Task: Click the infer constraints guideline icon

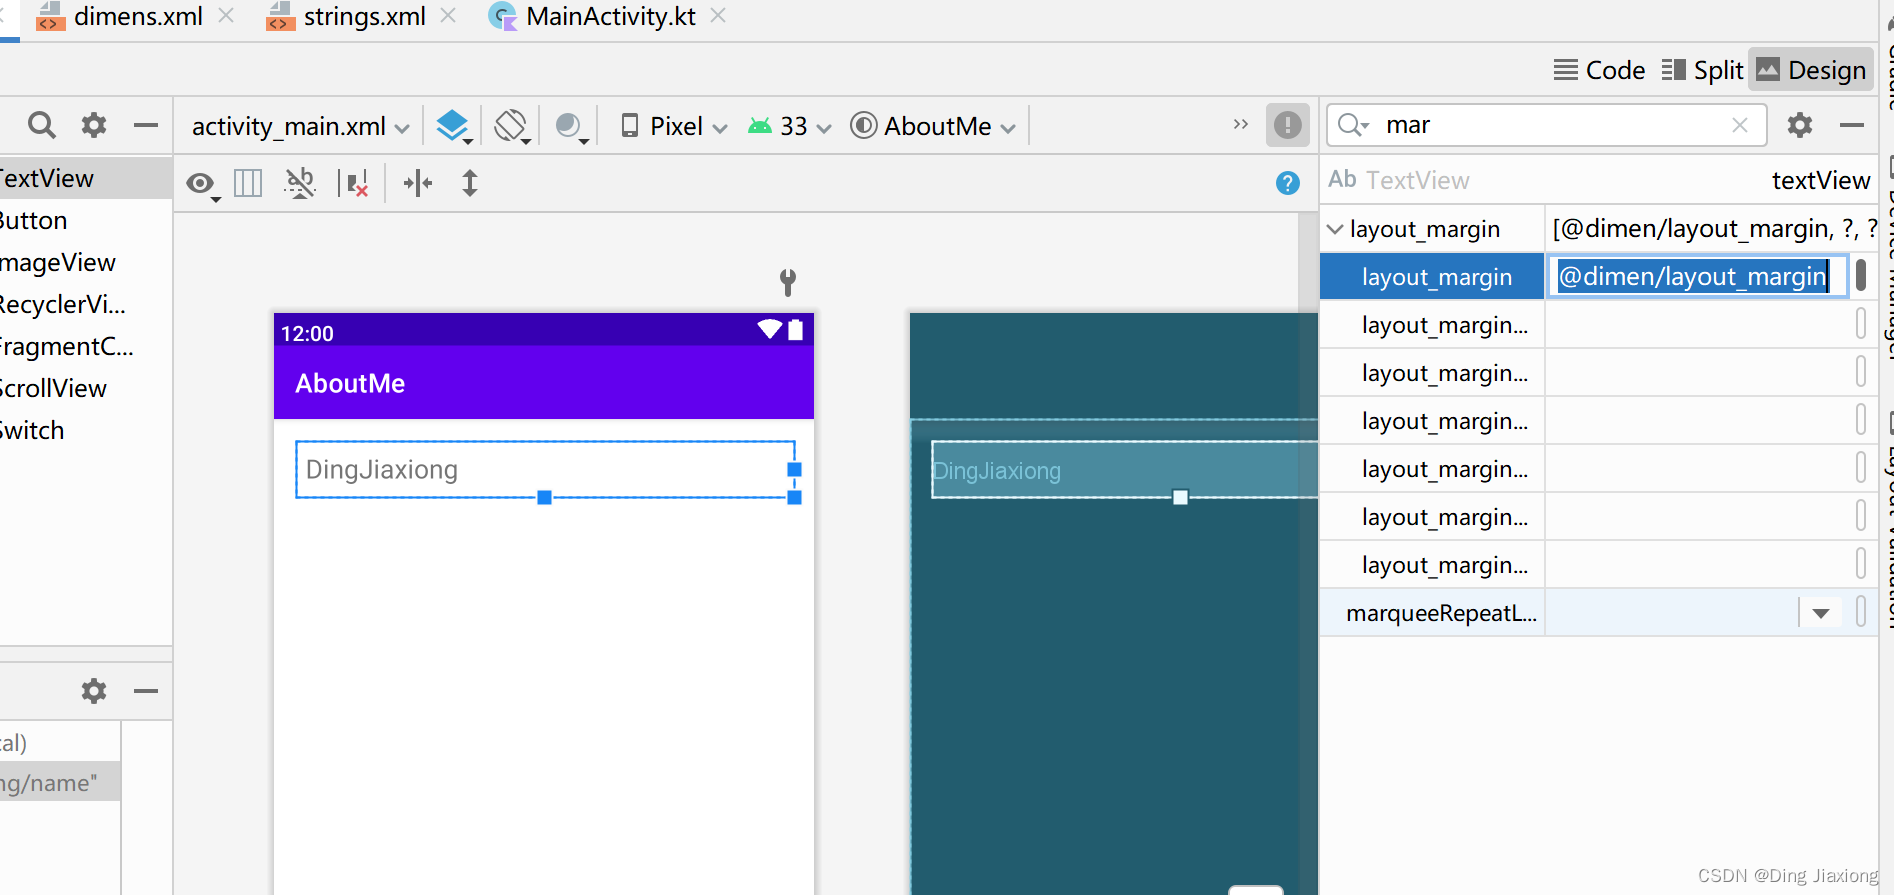Action: (x=418, y=183)
